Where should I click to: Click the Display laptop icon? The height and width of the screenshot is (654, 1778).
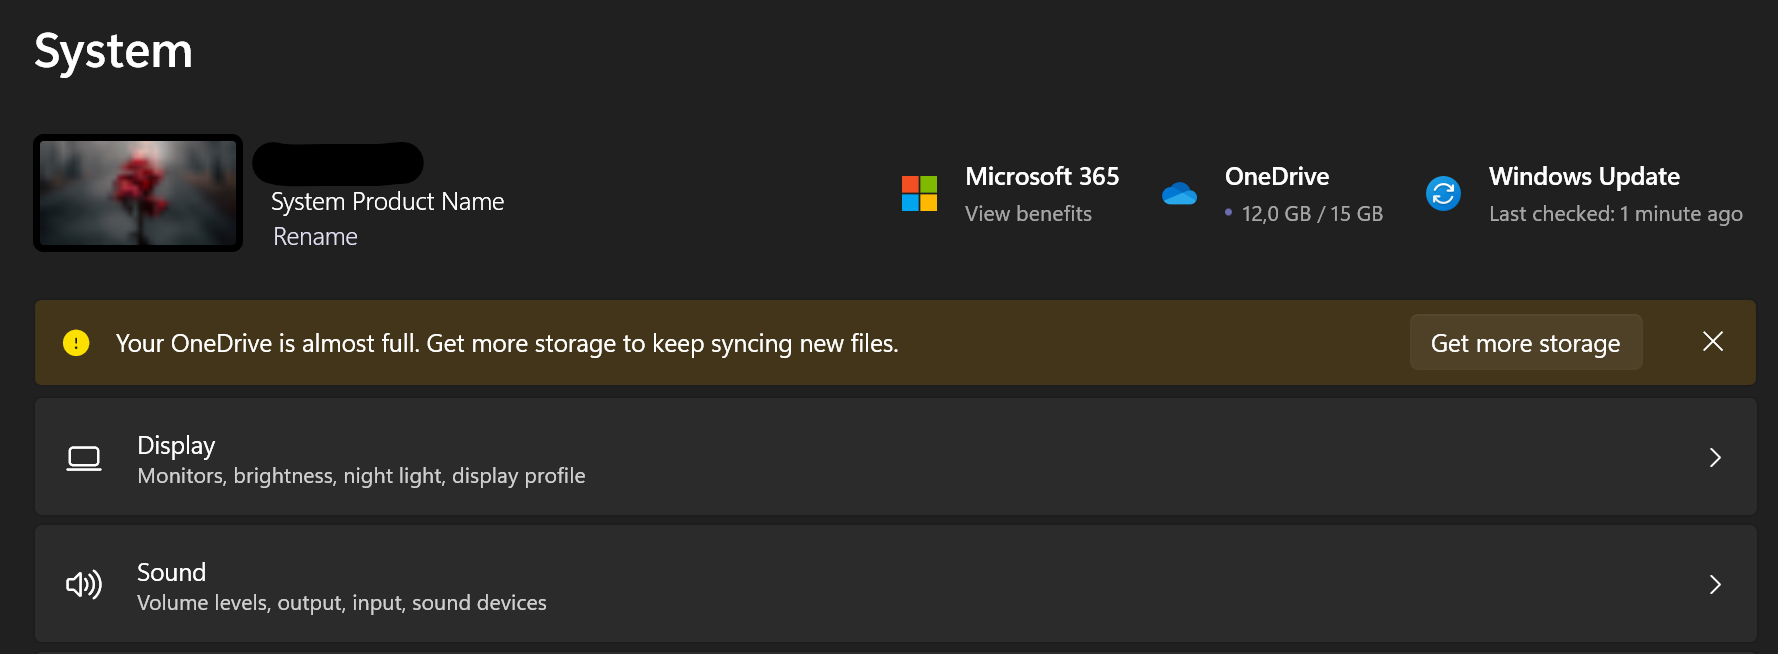click(x=84, y=458)
